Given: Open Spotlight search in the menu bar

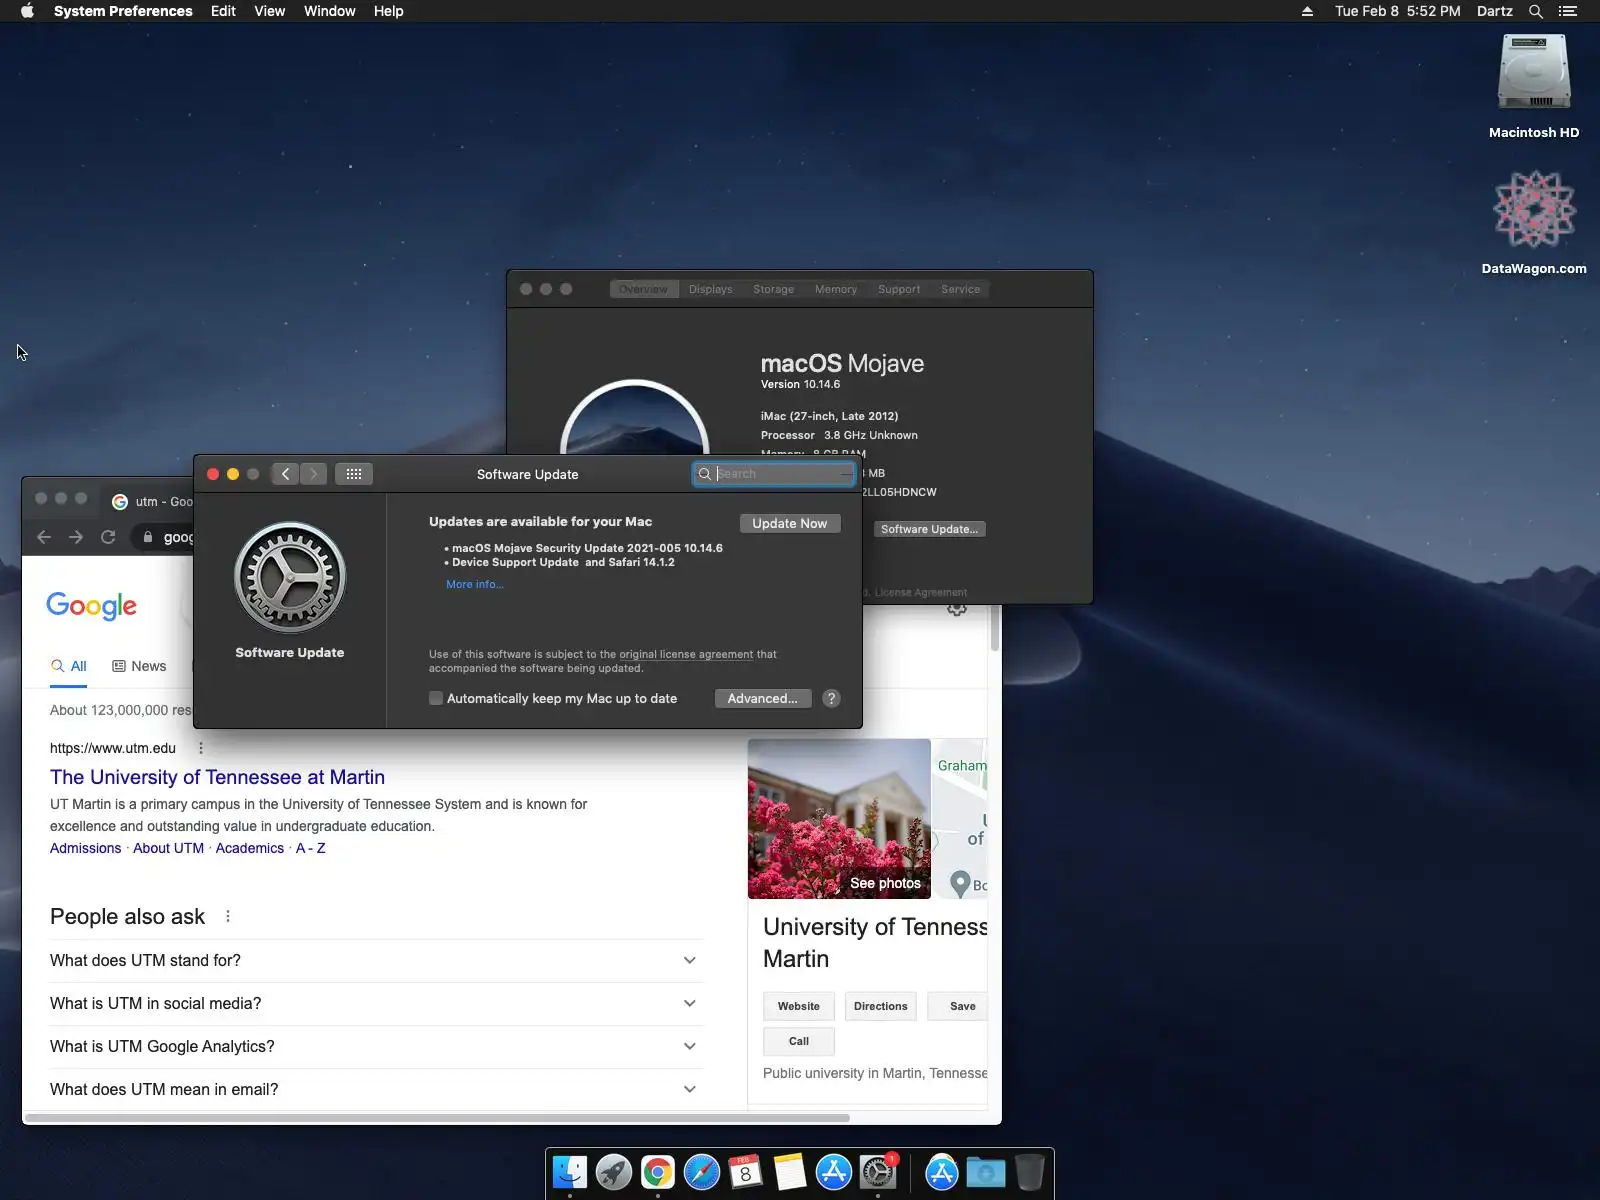Looking at the screenshot, I should coord(1536,11).
